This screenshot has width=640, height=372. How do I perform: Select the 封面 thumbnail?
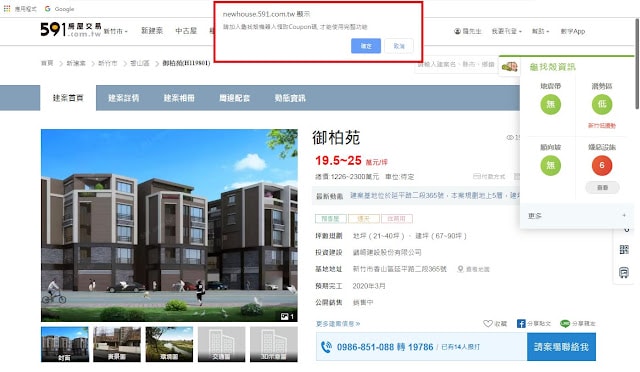65,344
